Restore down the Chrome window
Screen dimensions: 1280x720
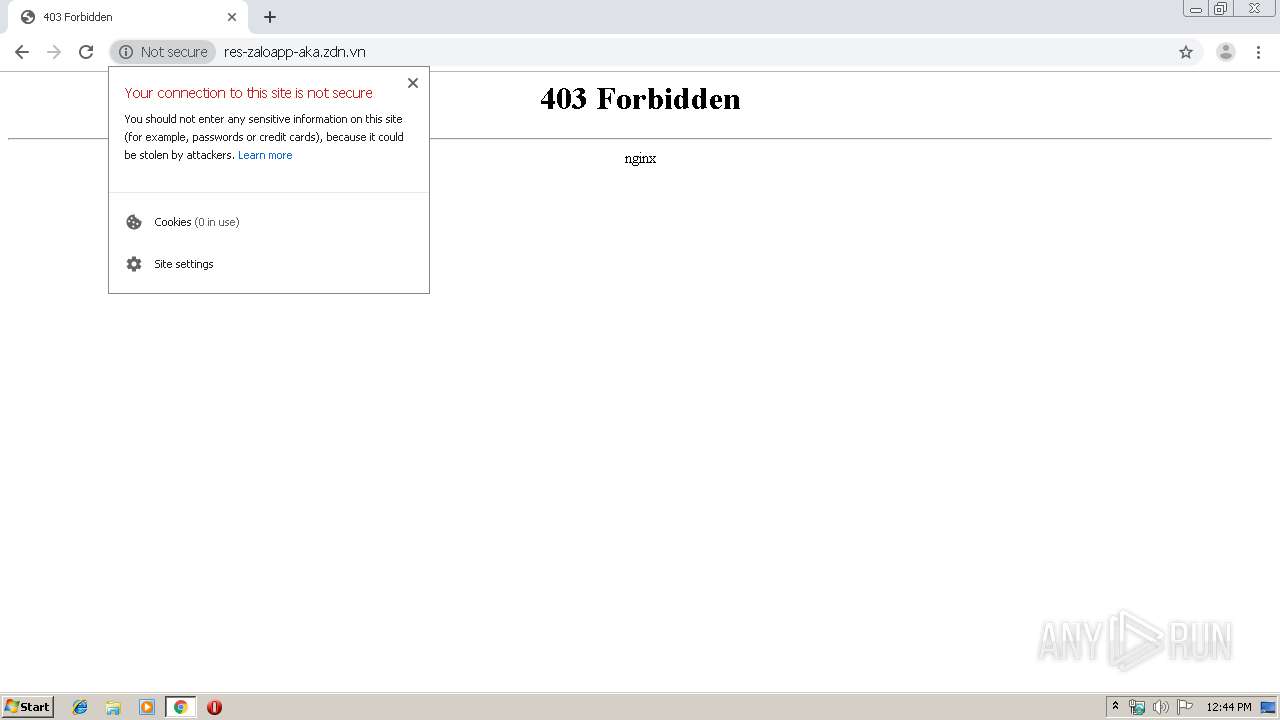[x=1220, y=9]
